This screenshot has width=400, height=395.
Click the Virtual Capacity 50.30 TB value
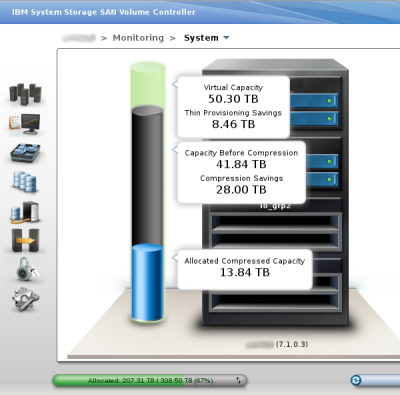(x=233, y=99)
